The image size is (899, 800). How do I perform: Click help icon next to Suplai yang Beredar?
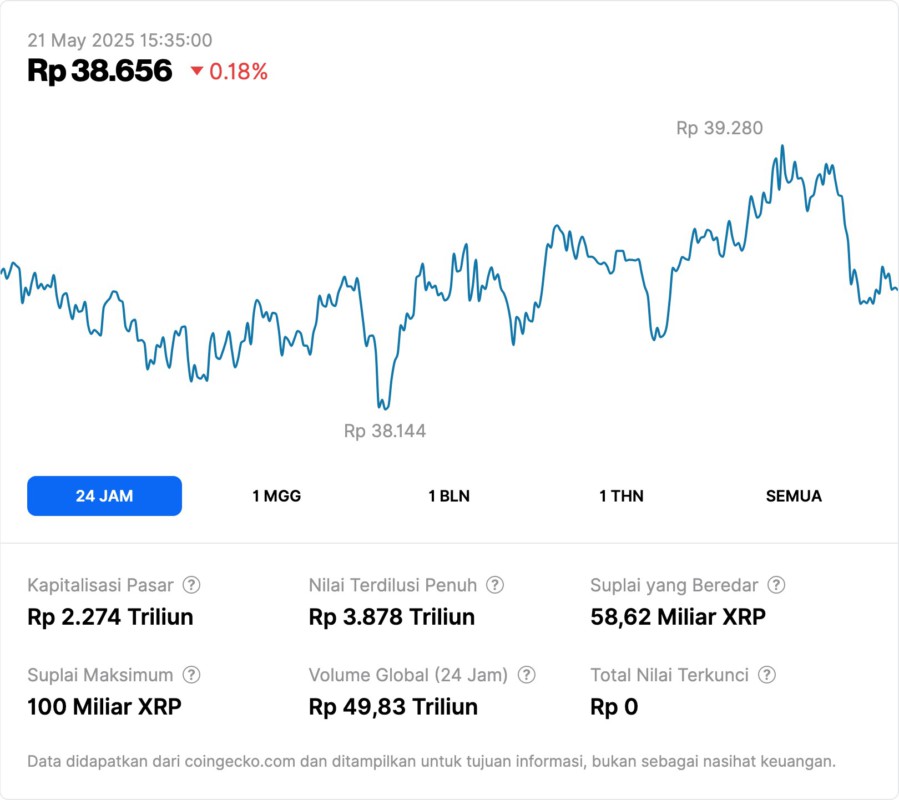click(776, 585)
